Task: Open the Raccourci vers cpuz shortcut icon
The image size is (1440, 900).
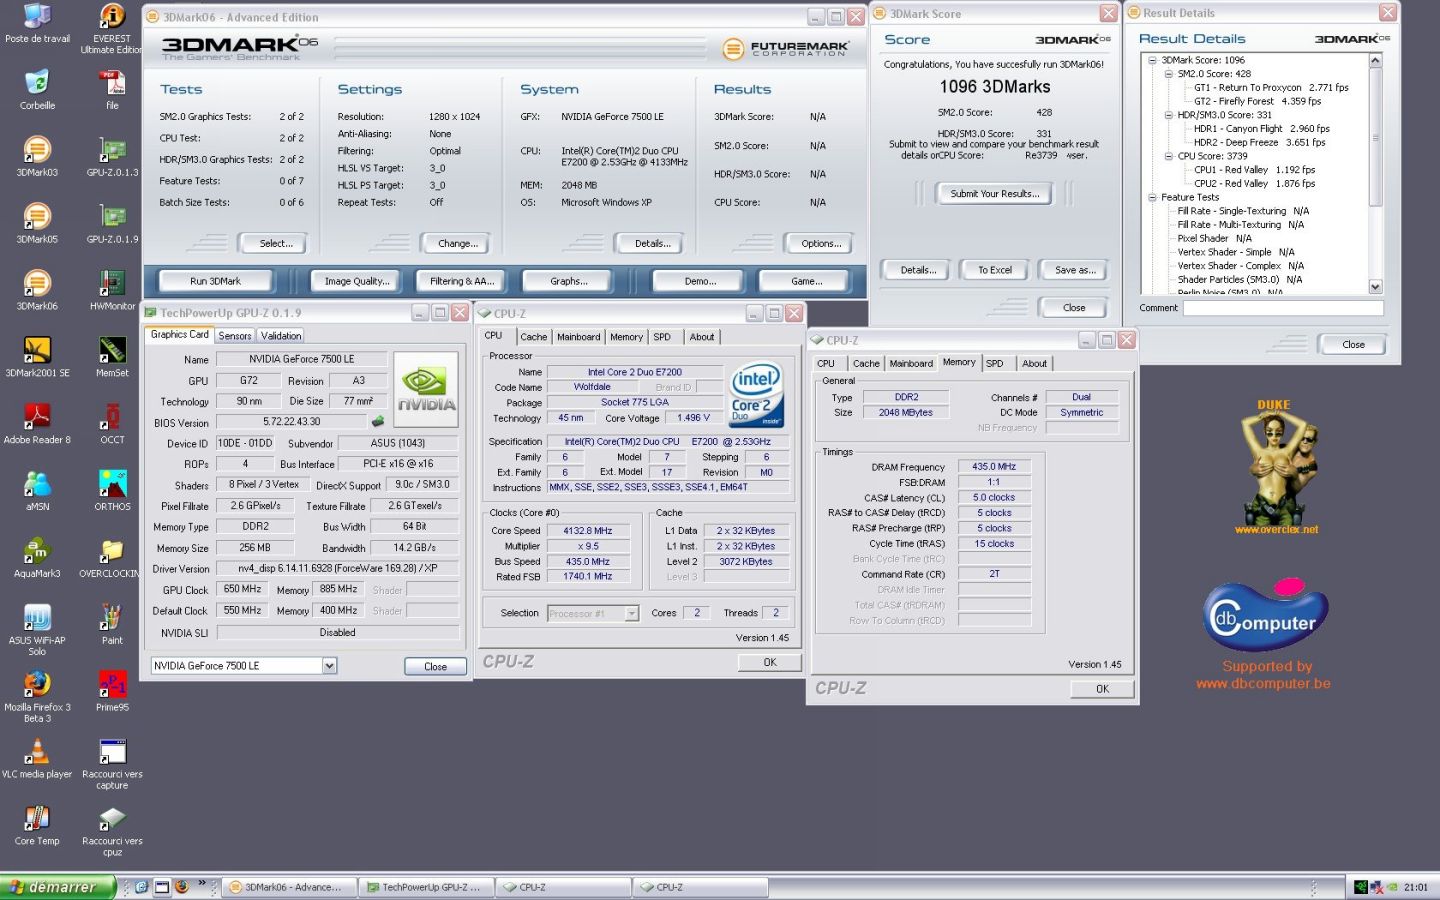Action: pos(112,819)
